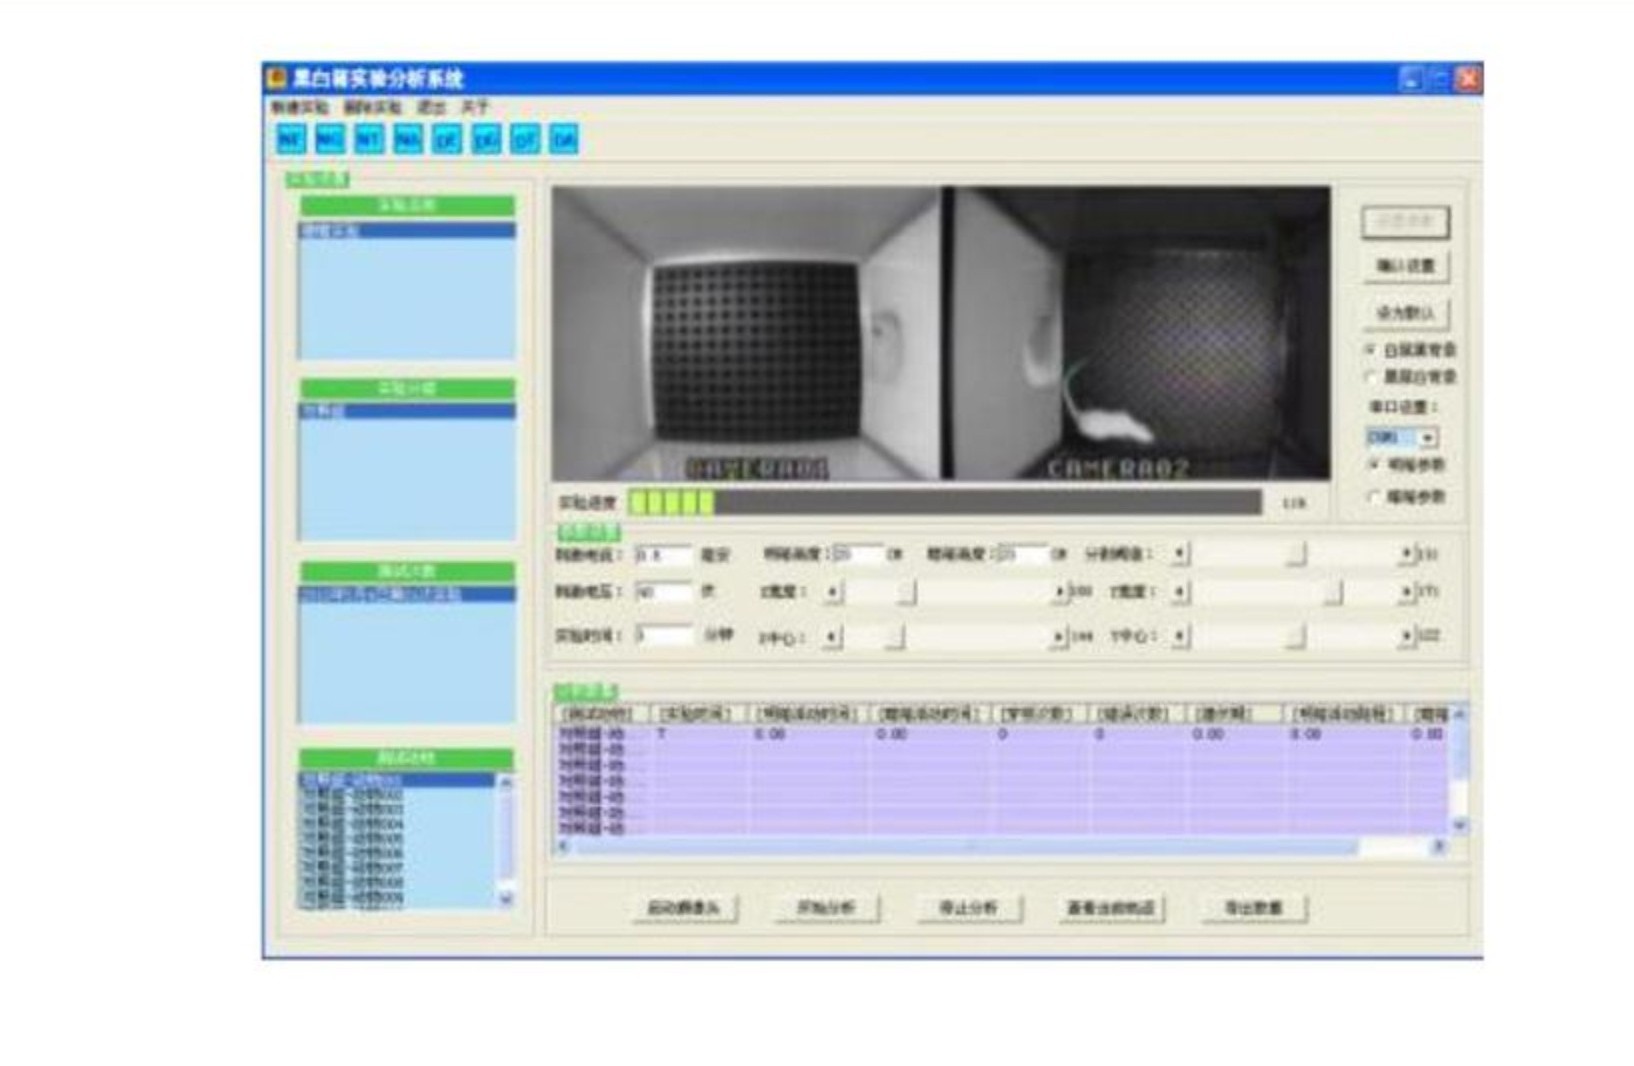Open the 关于 menu
The image size is (1634, 1066).
click(x=474, y=106)
